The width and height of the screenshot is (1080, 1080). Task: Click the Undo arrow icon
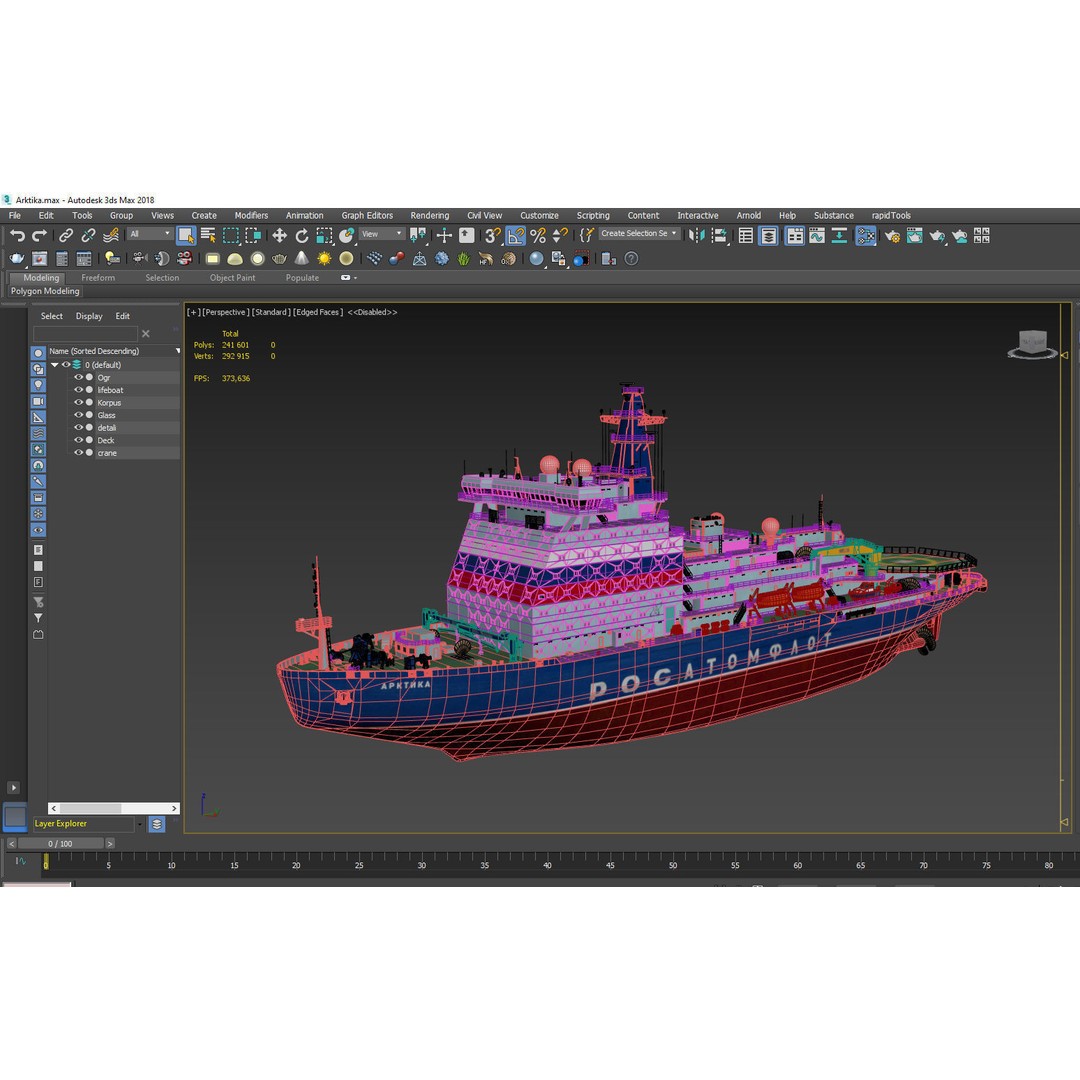[x=17, y=236]
